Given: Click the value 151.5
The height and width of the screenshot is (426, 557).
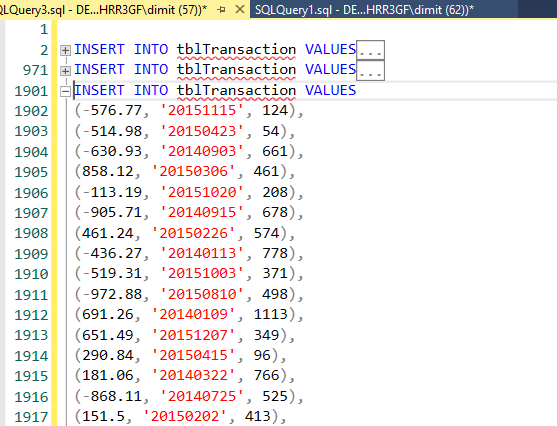Looking at the screenshot, I should (103, 416).
